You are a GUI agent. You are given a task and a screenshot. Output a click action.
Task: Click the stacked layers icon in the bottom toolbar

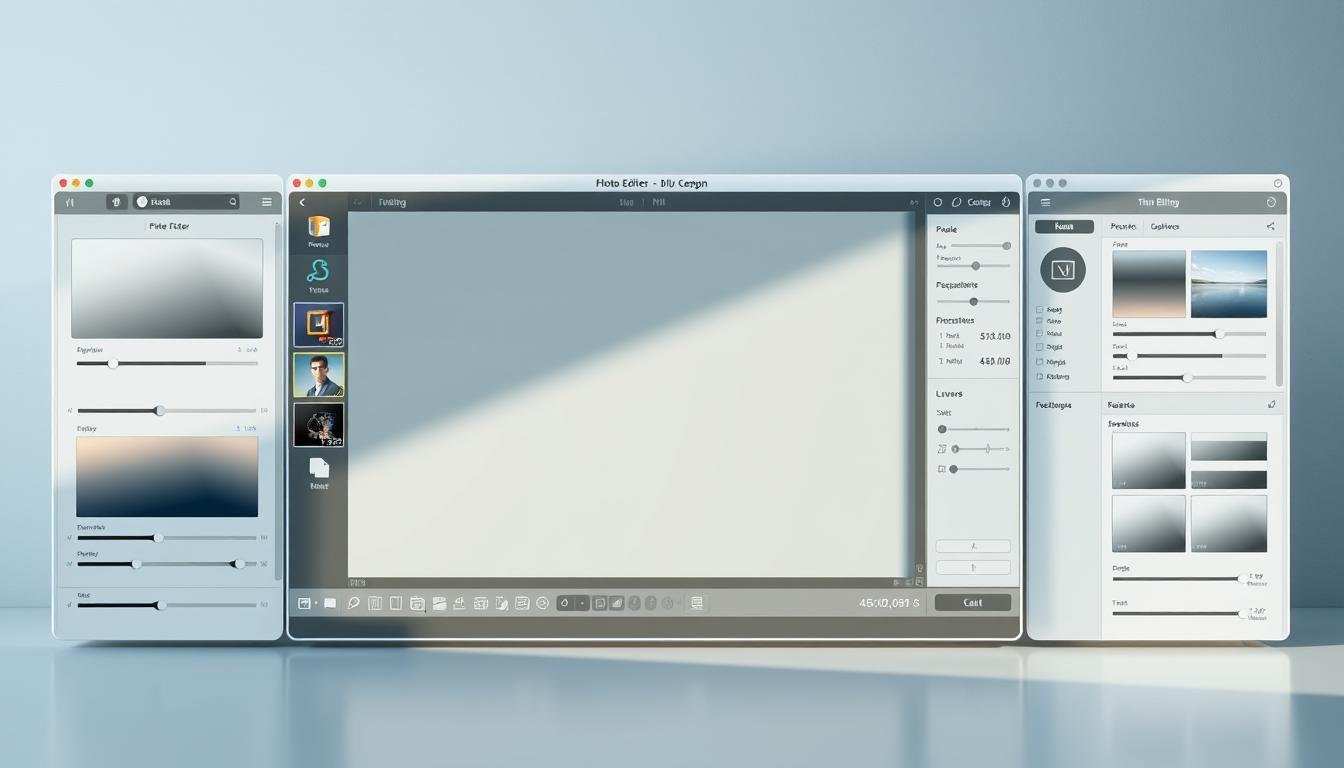pyautogui.click(x=439, y=603)
